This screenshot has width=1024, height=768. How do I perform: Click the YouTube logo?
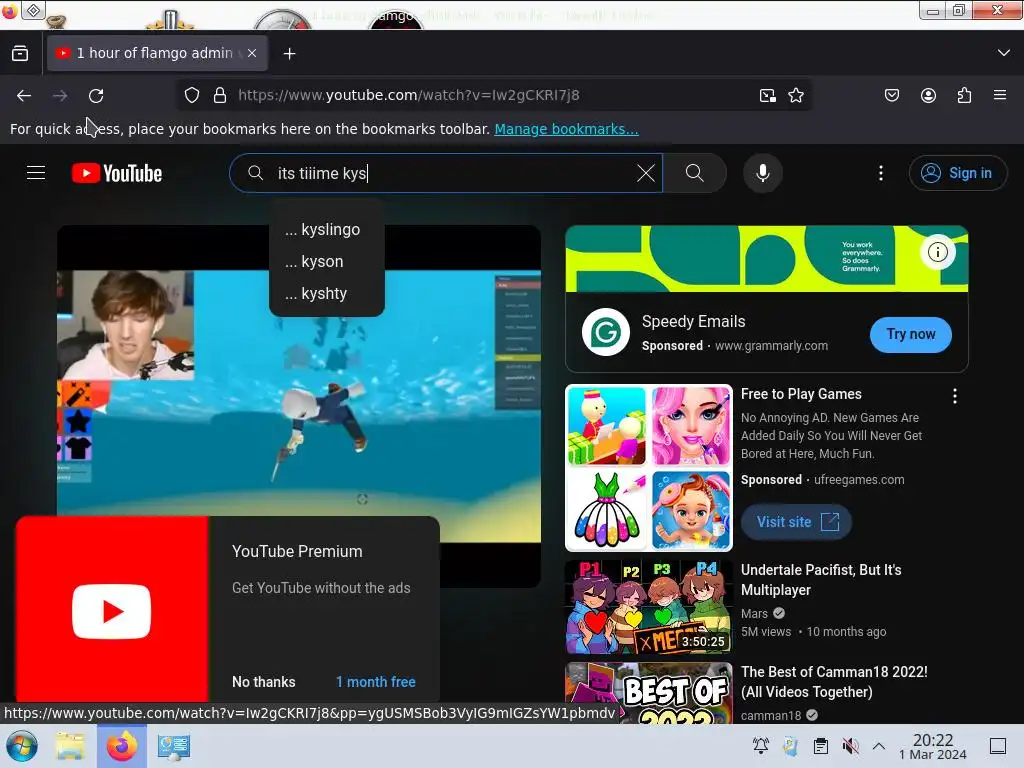(x=117, y=173)
